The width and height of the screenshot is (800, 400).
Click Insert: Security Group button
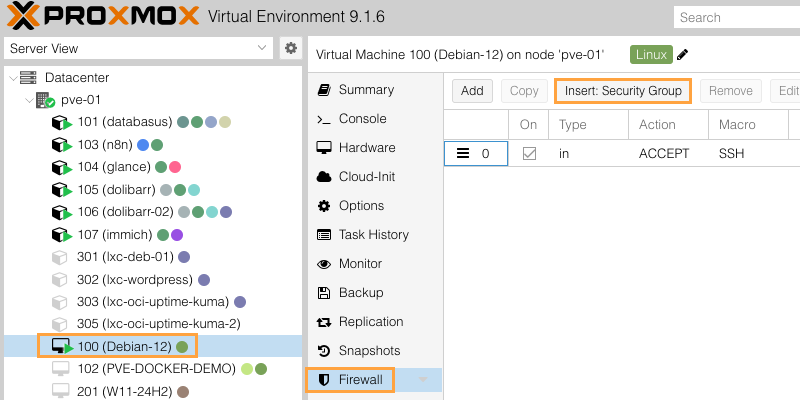click(623, 91)
